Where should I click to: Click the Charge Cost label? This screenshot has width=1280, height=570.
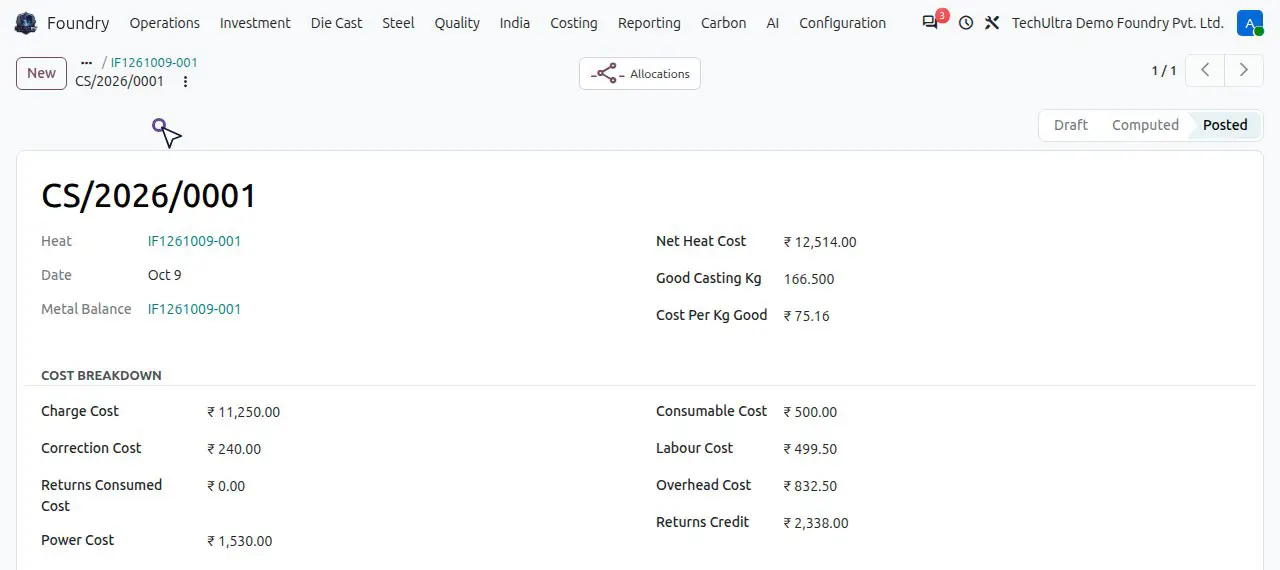tap(80, 411)
